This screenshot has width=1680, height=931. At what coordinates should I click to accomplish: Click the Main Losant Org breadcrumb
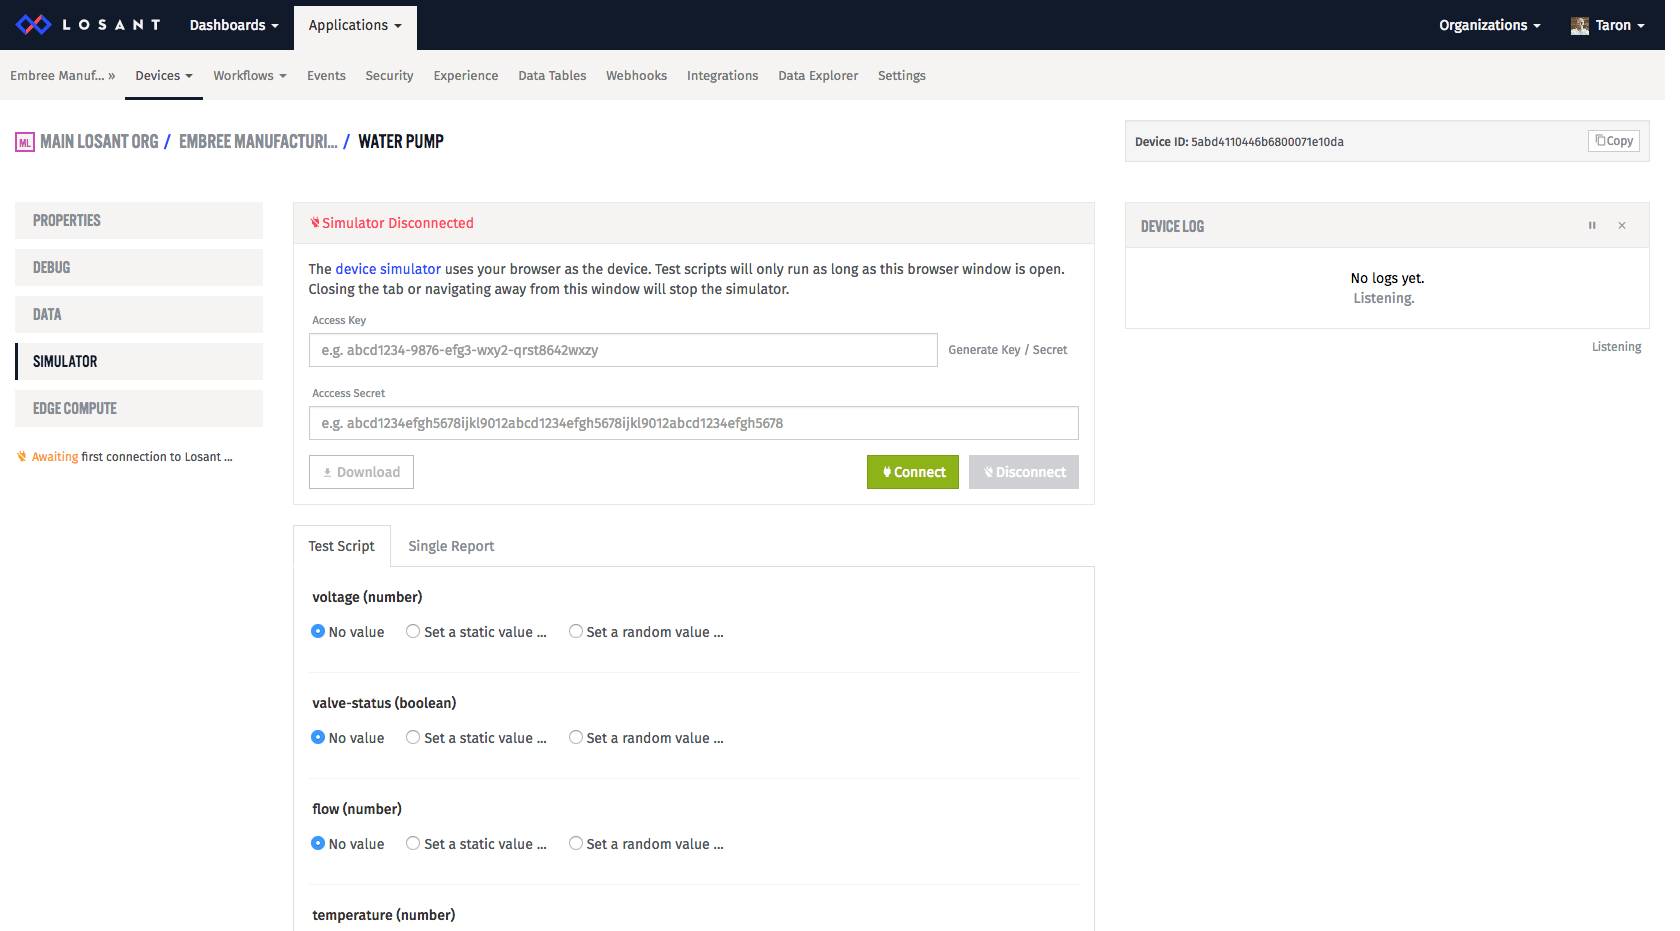pyautogui.click(x=99, y=142)
